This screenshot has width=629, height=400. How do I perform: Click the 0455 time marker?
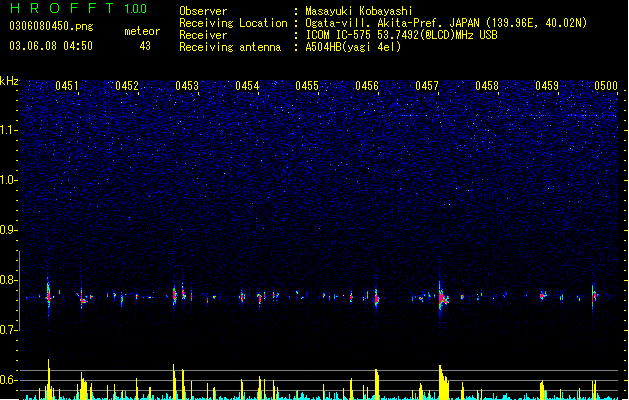pyautogui.click(x=307, y=86)
